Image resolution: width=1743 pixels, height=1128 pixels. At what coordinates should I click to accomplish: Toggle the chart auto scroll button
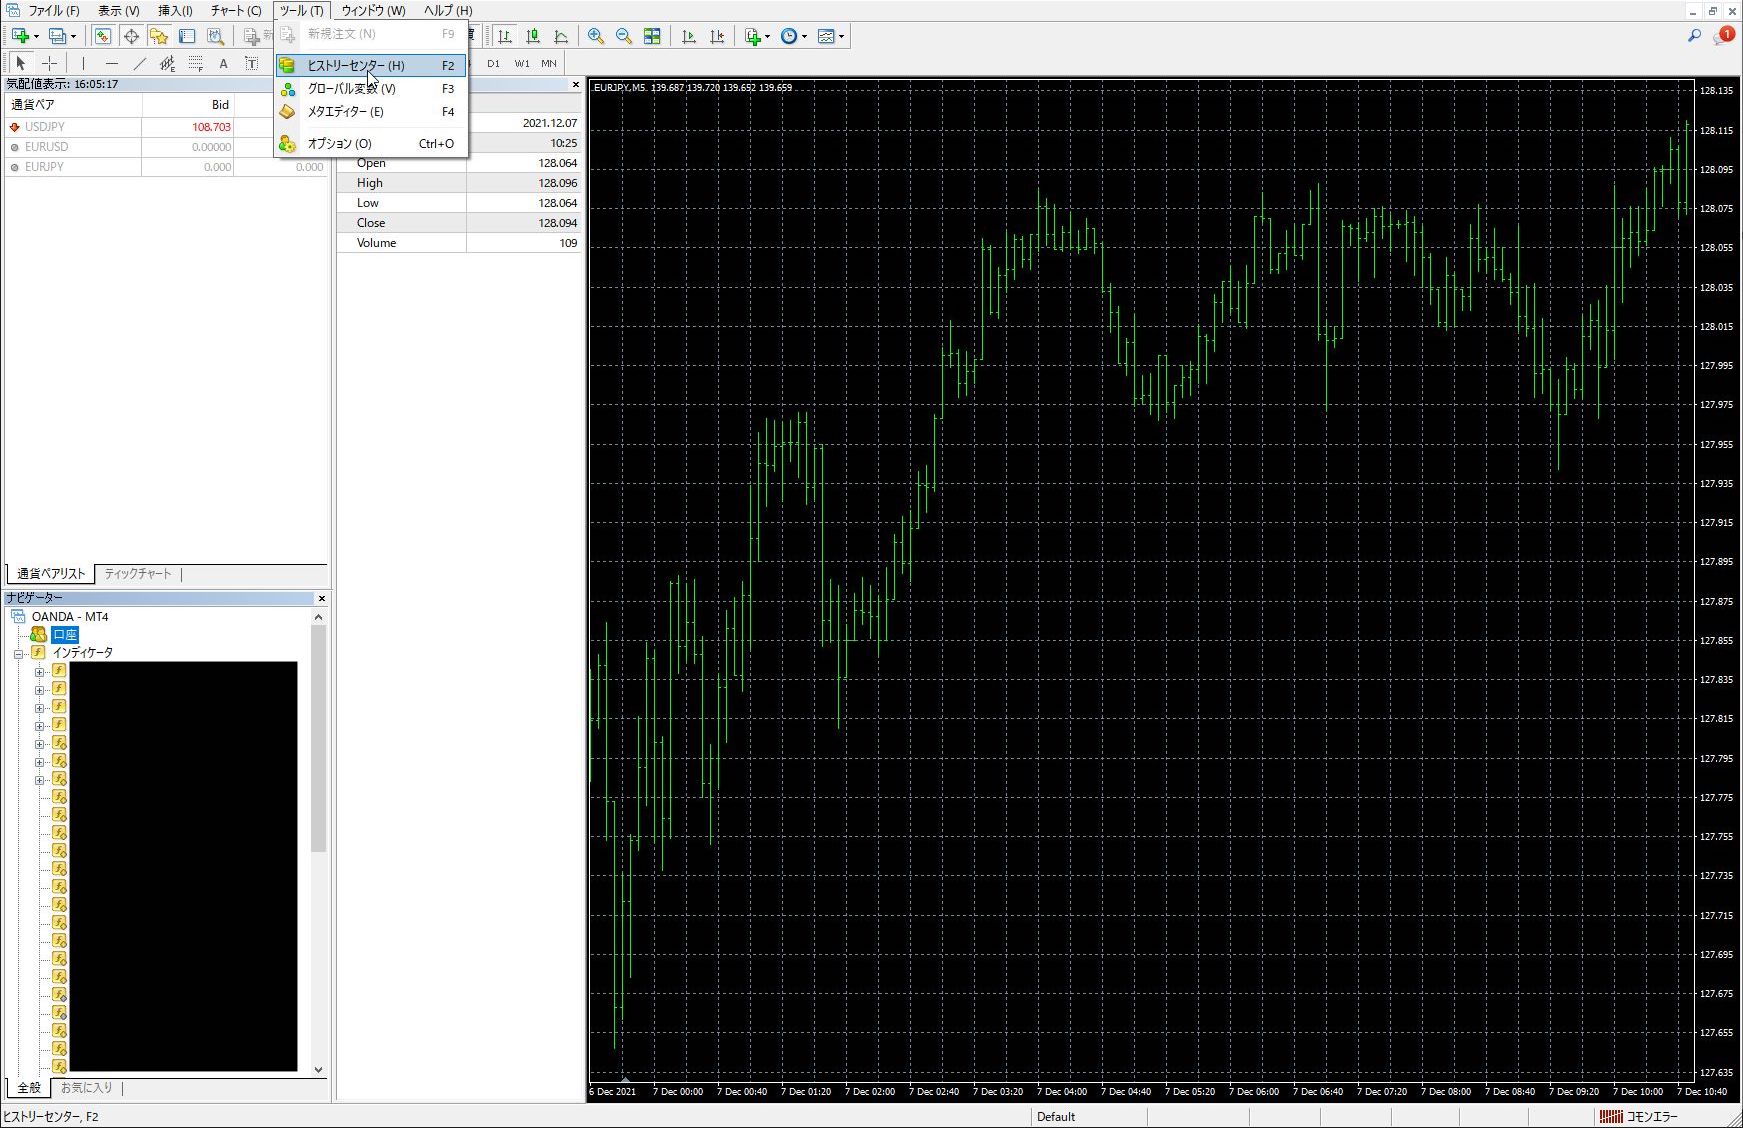[x=689, y=37]
